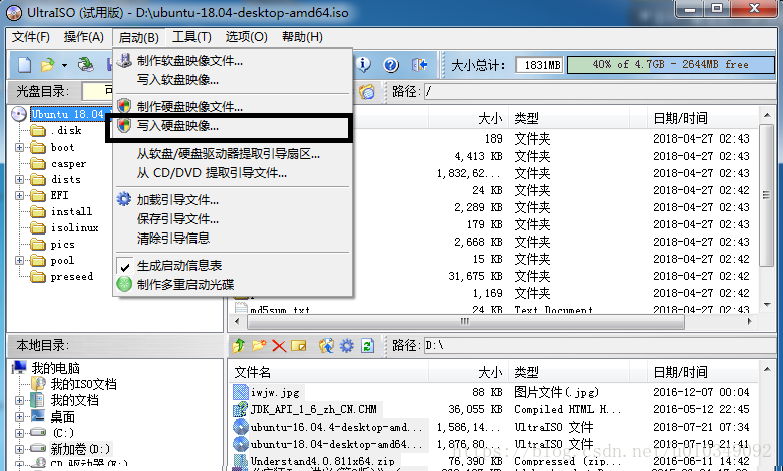Click the blue info icon in toolbar
The image size is (783, 471).
pos(364,64)
